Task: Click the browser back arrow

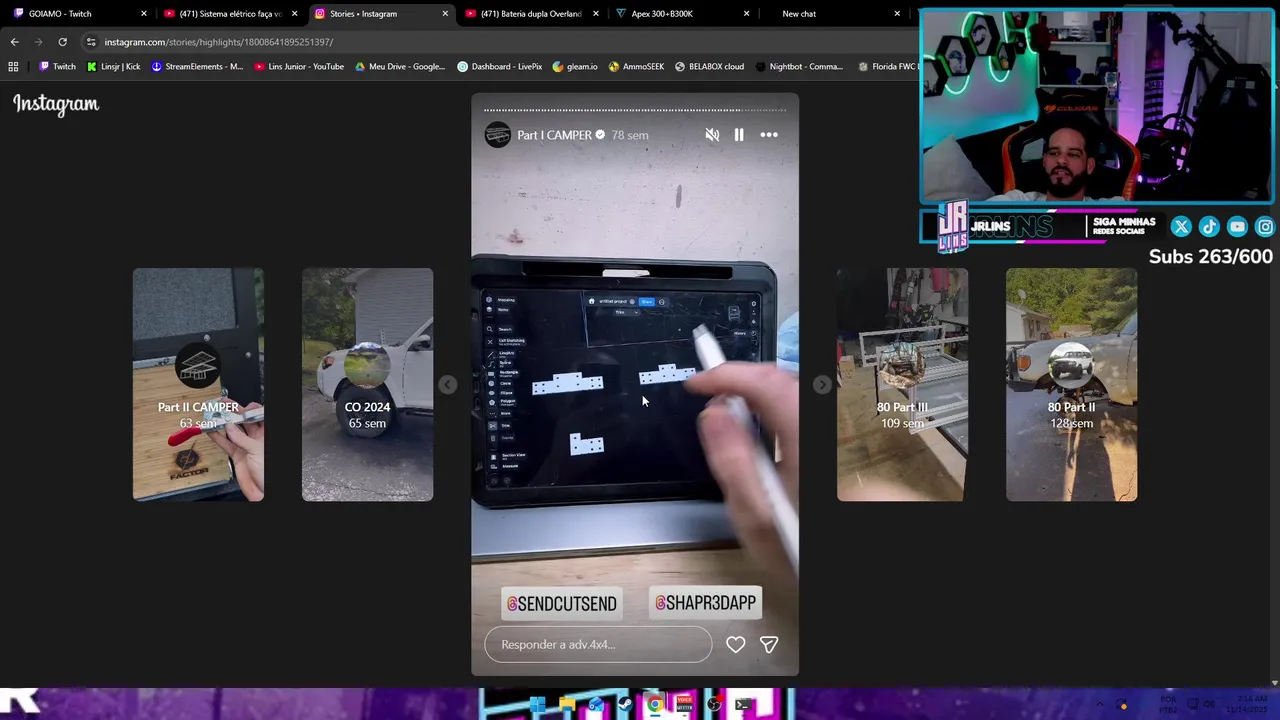Action: click(x=14, y=42)
